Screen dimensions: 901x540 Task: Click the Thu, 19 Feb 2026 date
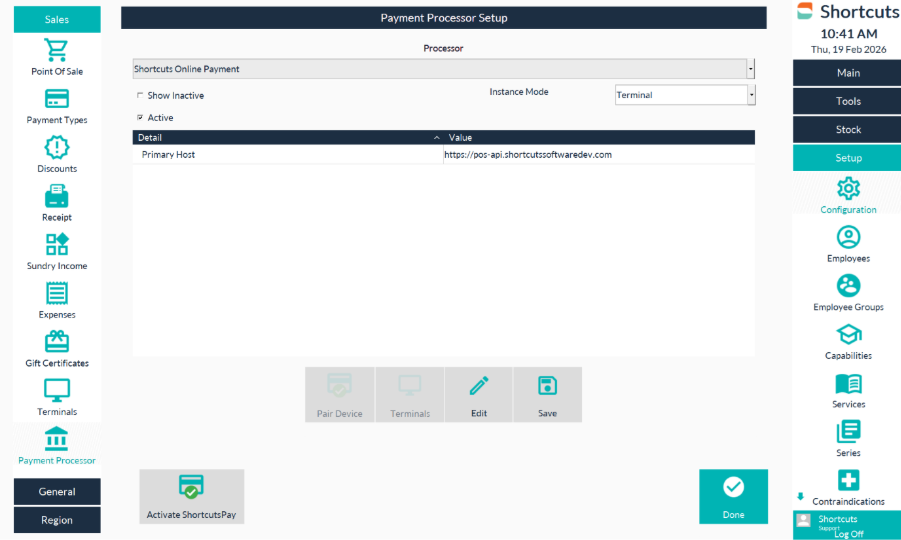pos(848,49)
